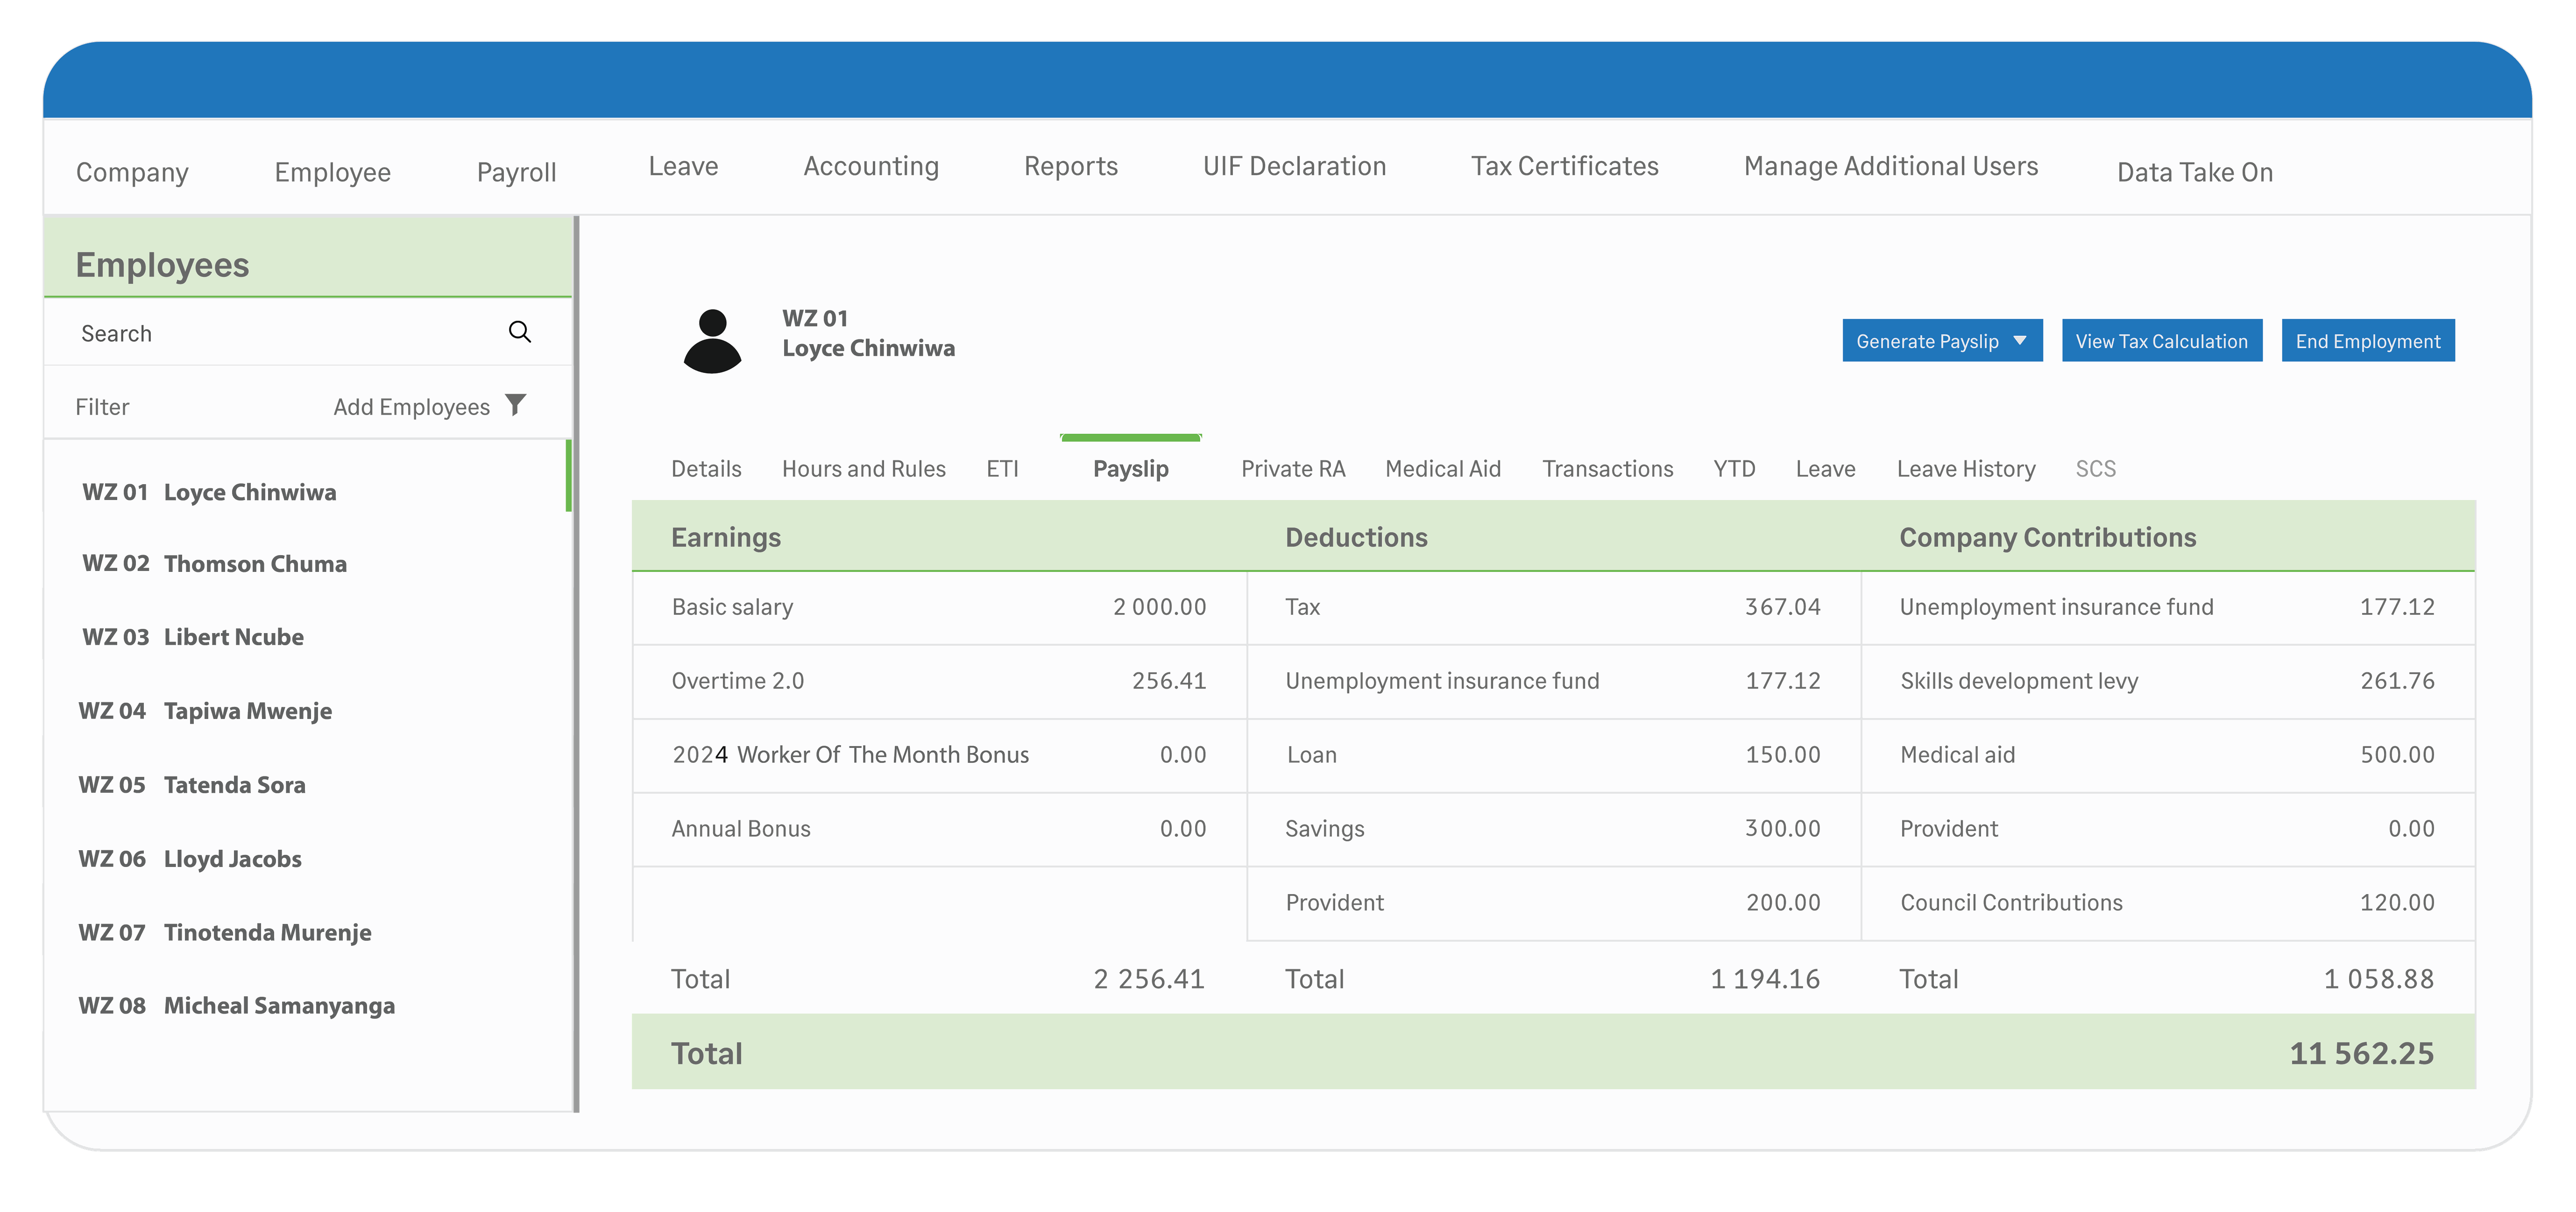Open the Hours and Rules tab
The width and height of the screenshot is (2576, 1212).
pyautogui.click(x=863, y=468)
